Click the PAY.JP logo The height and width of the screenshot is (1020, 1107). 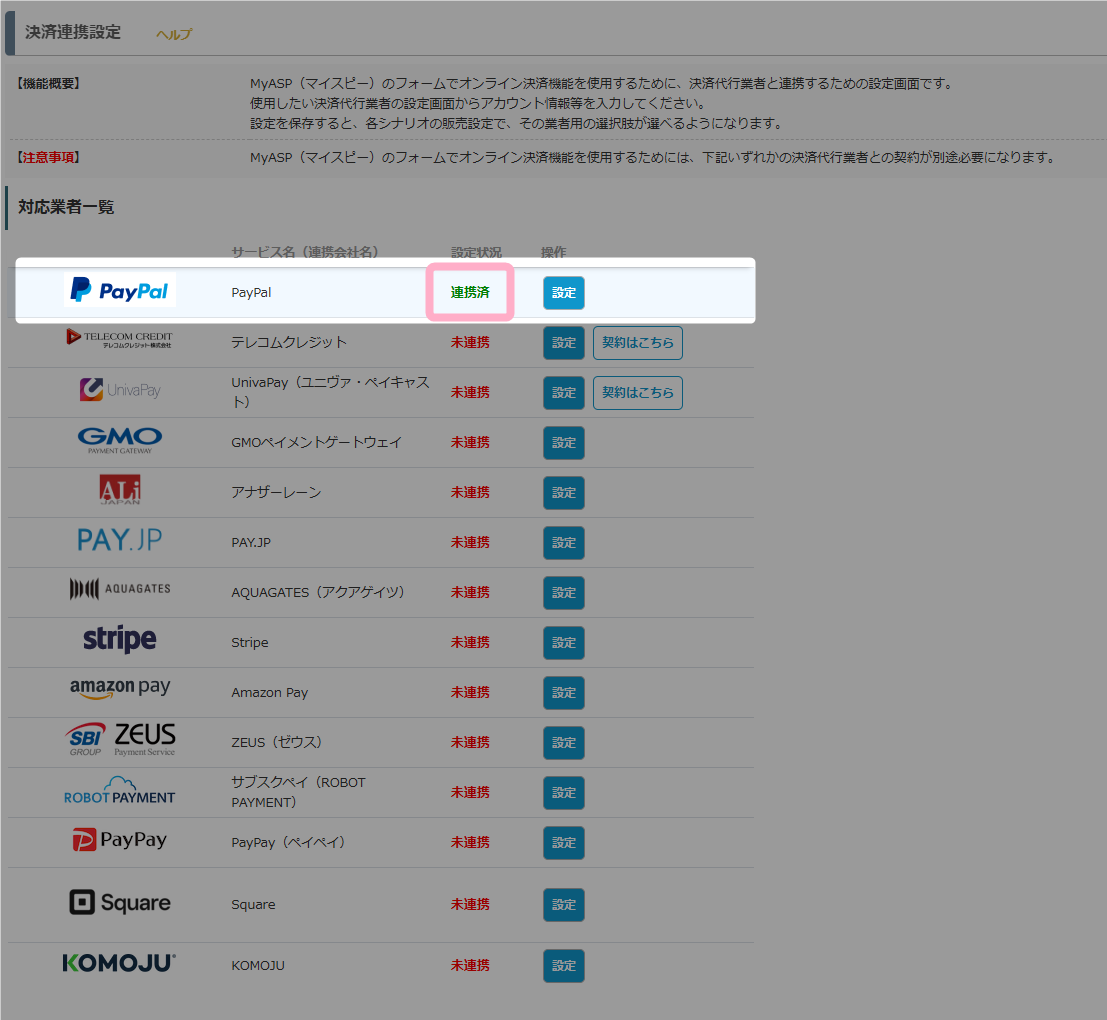click(x=120, y=541)
